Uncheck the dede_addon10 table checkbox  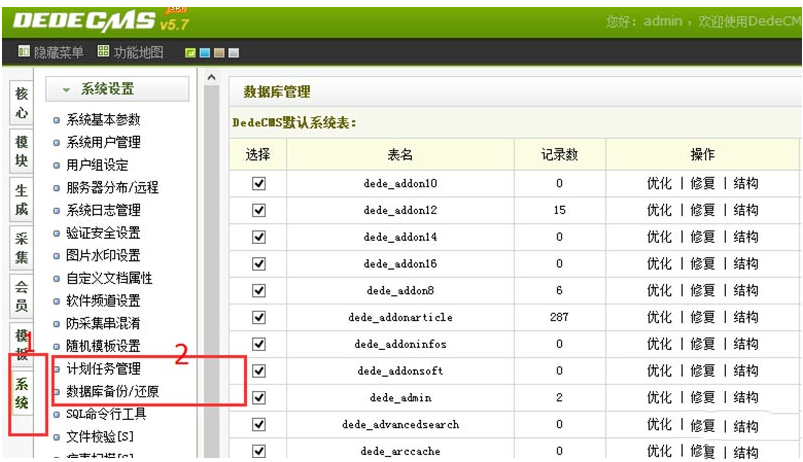coord(259,184)
